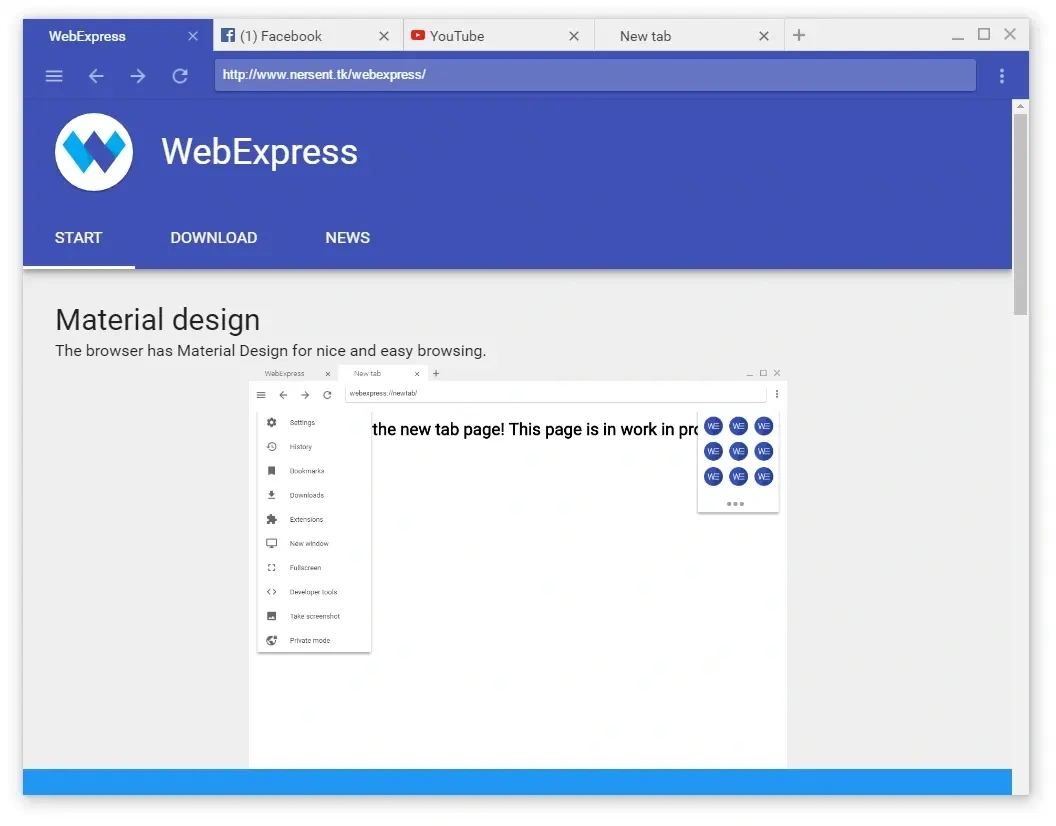
Task: Switch to the YouTube tab
Action: 499,36
